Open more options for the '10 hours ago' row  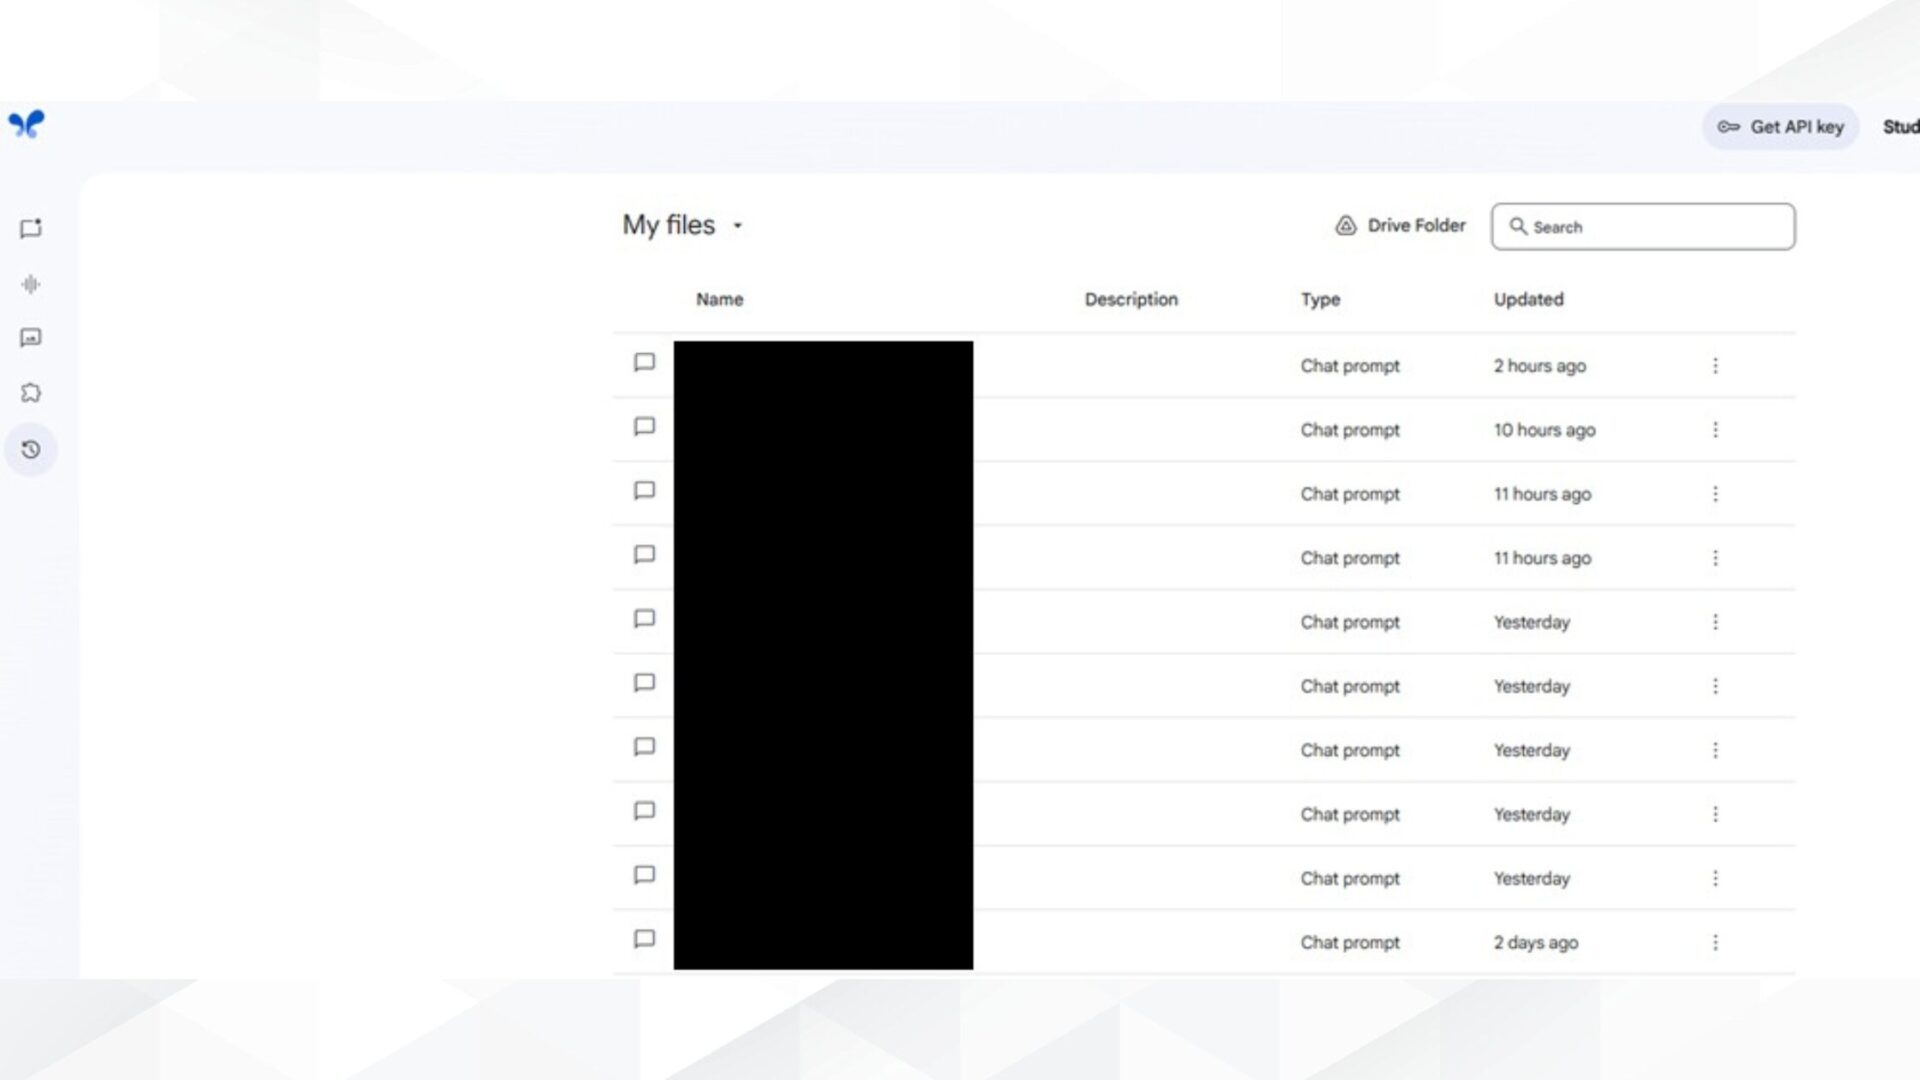(1715, 430)
